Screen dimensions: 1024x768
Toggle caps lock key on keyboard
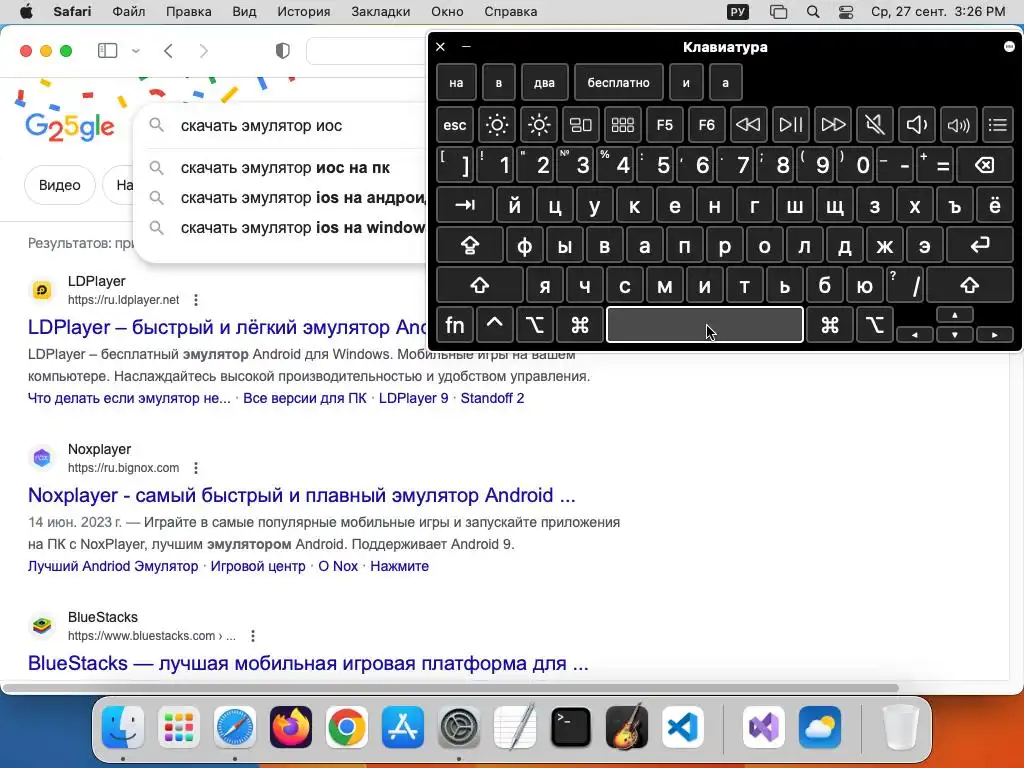(470, 246)
